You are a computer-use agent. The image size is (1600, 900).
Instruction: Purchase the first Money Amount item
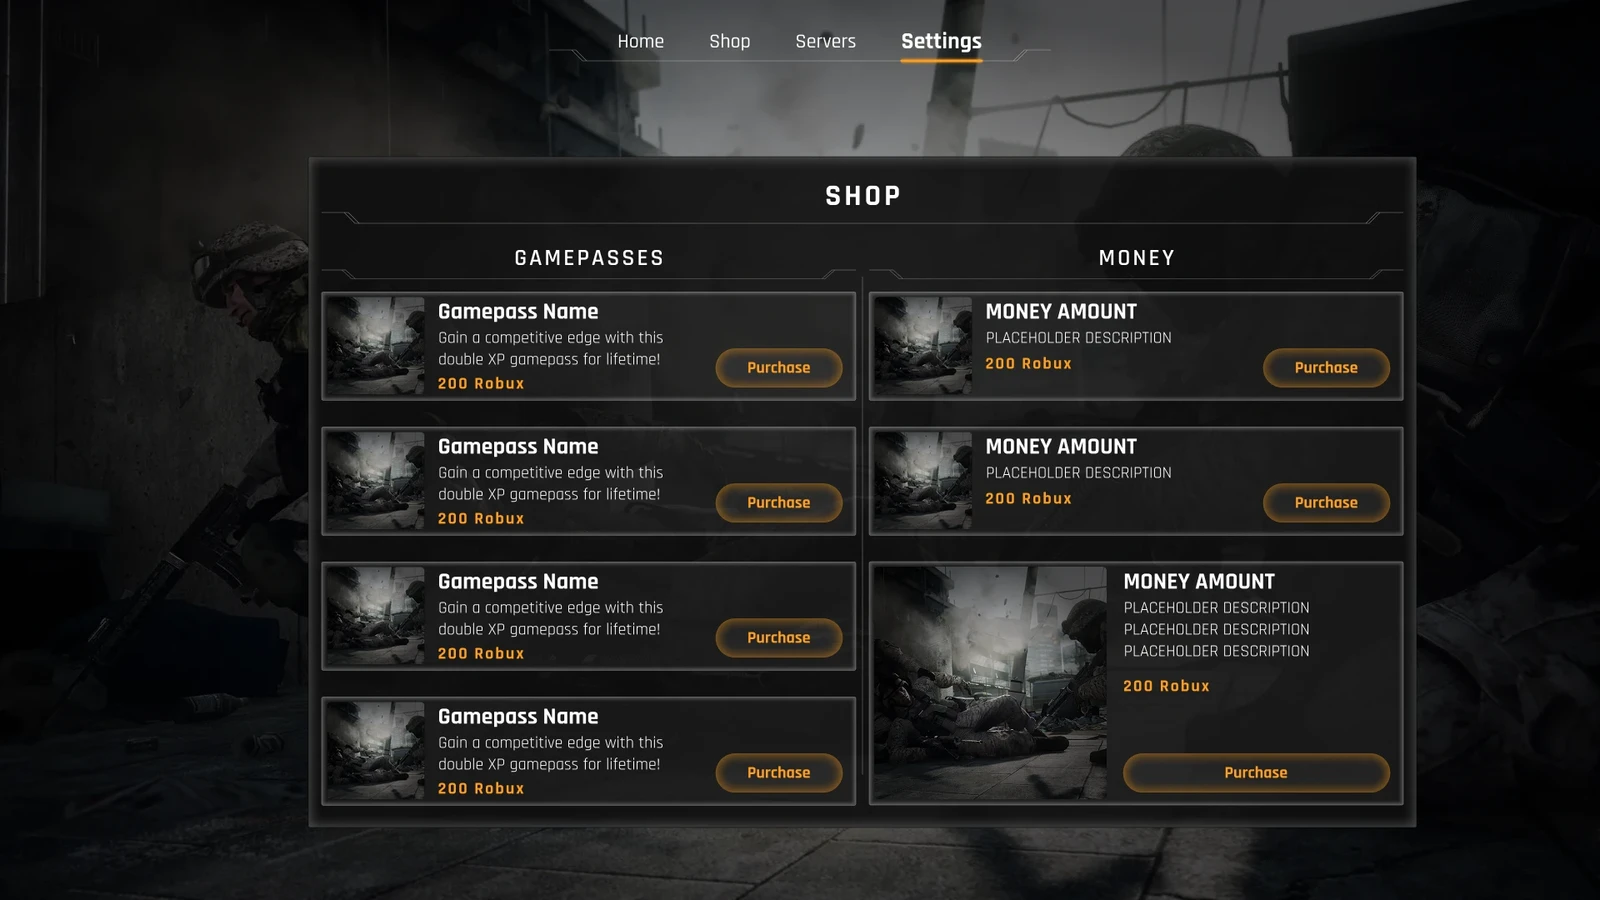[x=1326, y=367]
